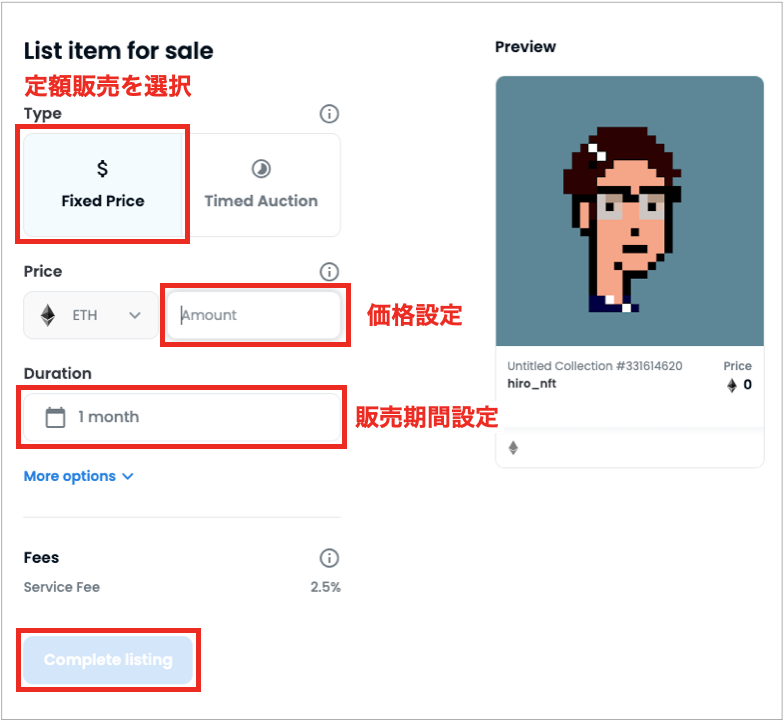Click the clock icon in Timed Auction
The height and width of the screenshot is (722, 784).
click(x=261, y=169)
